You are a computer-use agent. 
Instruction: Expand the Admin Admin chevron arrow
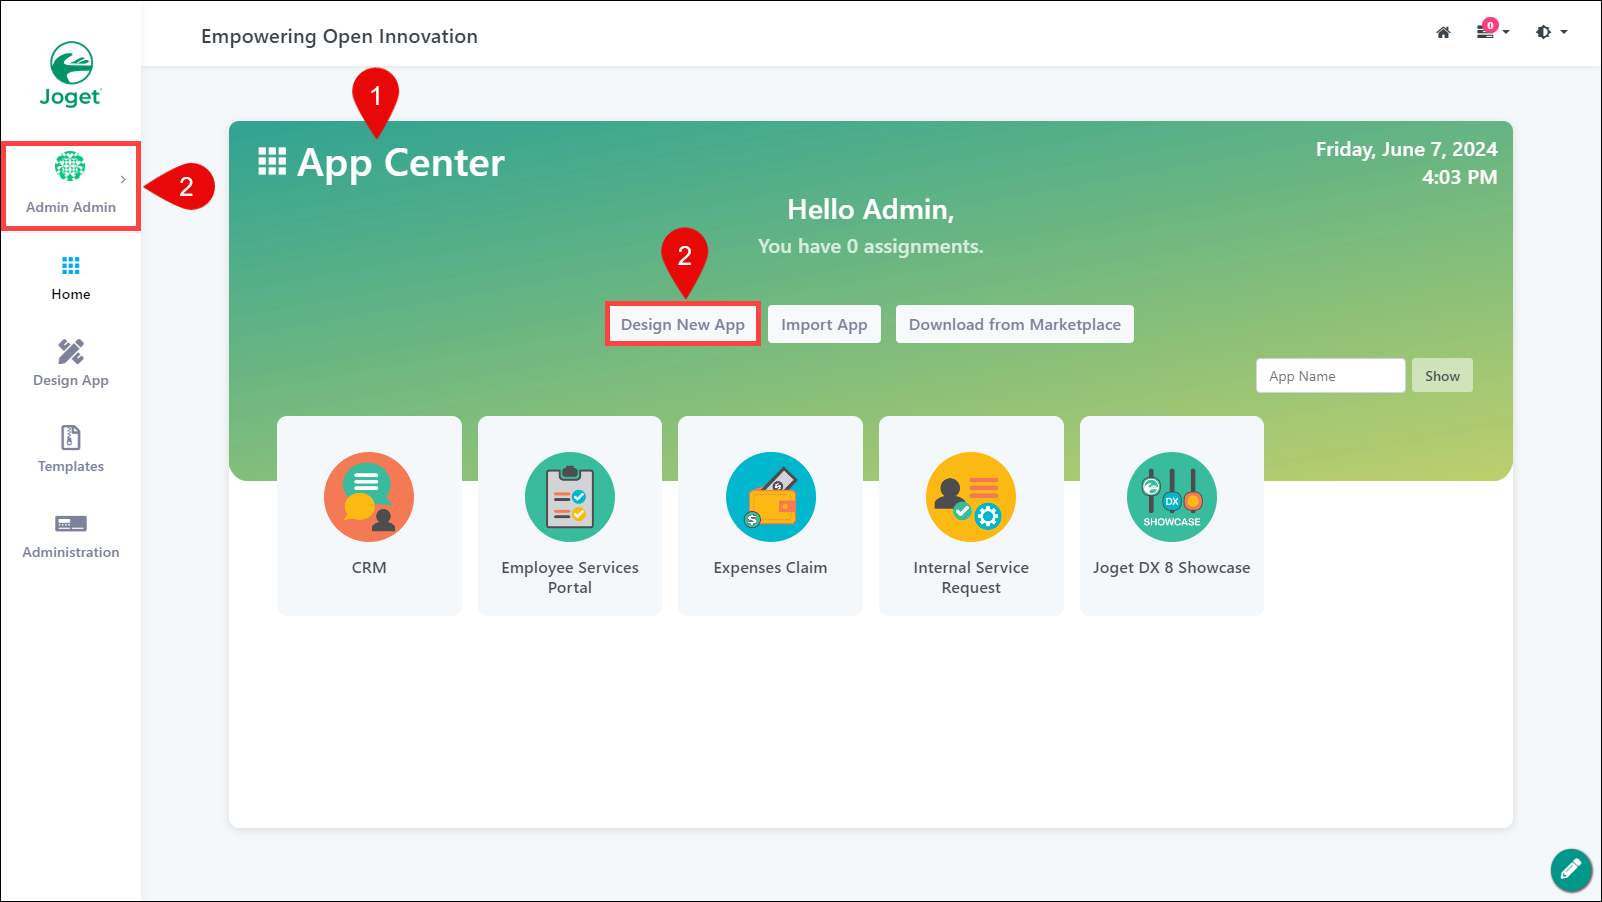tap(123, 180)
